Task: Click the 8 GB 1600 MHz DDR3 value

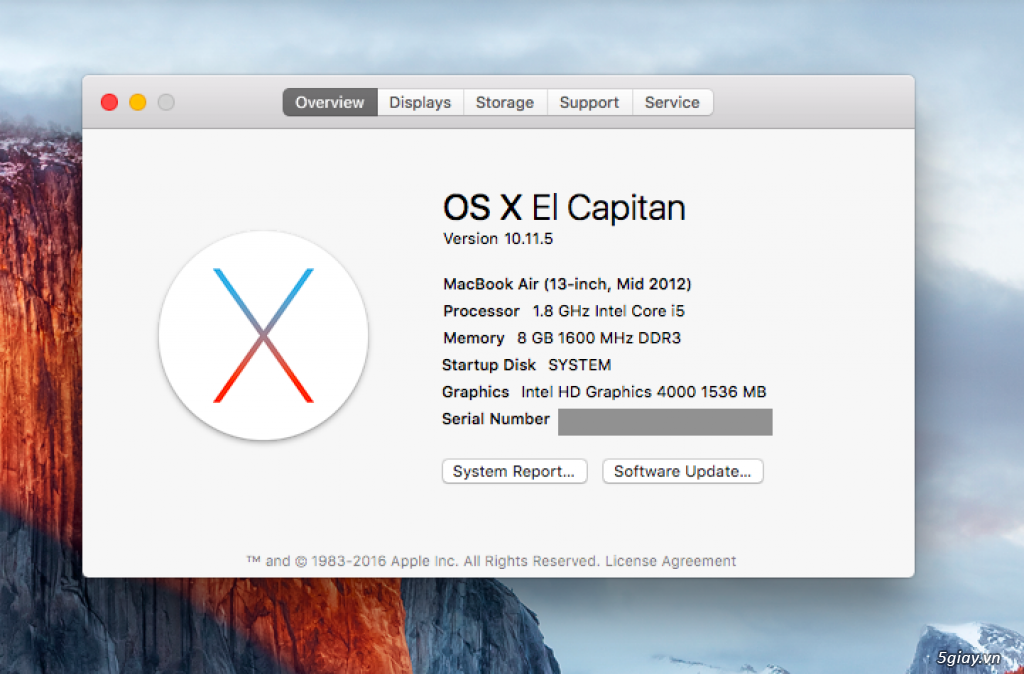Action: click(599, 338)
